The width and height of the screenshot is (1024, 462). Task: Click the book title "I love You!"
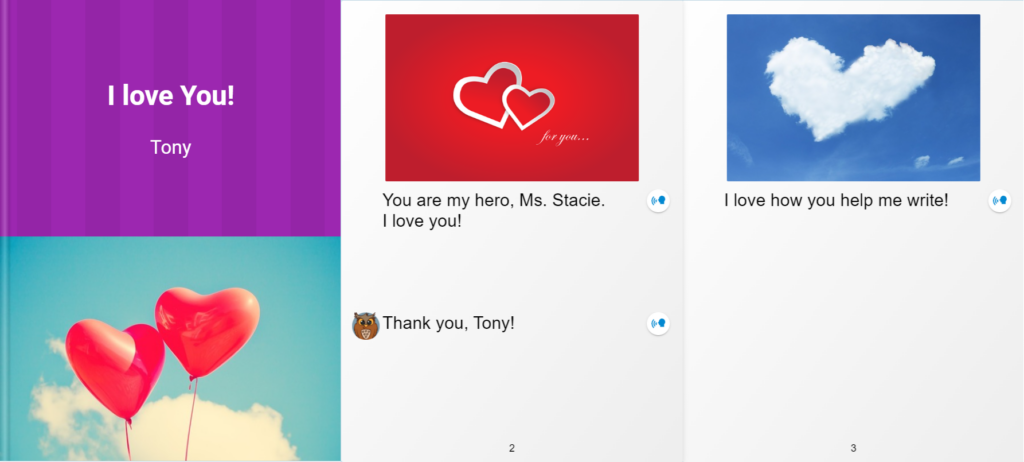pyautogui.click(x=171, y=96)
